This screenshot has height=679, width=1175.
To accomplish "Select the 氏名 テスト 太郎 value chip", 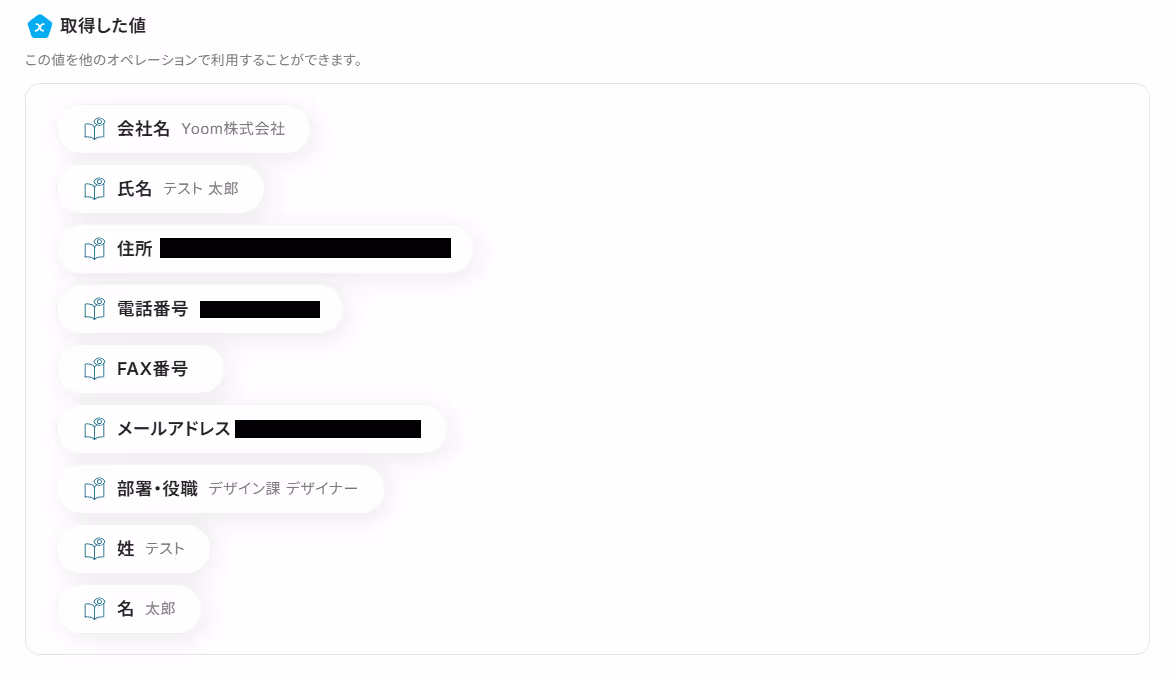I will (x=160, y=189).
